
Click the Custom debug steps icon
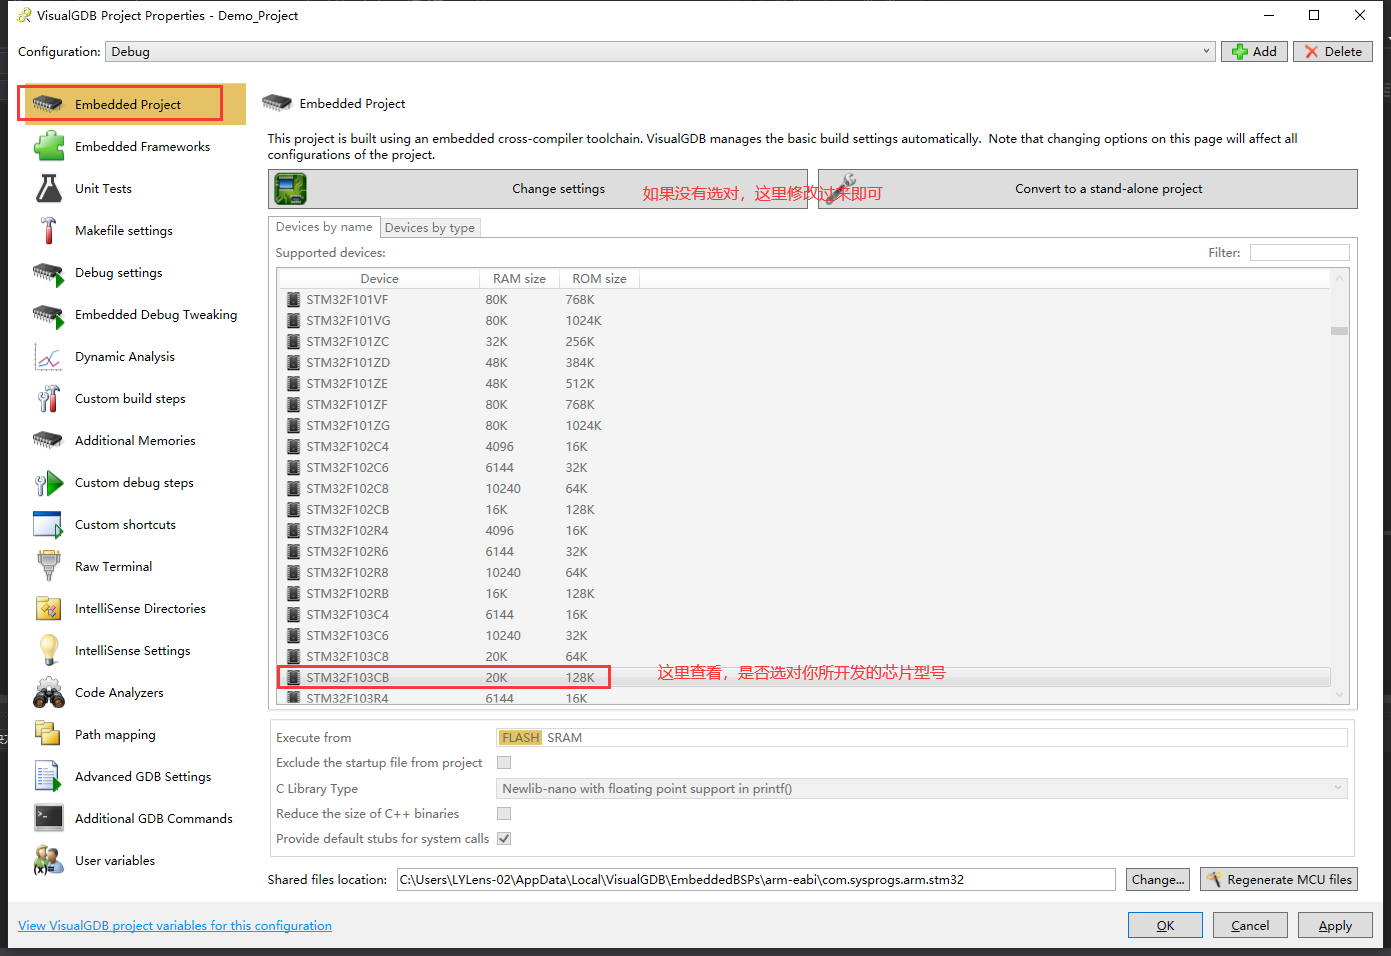[x=48, y=482]
